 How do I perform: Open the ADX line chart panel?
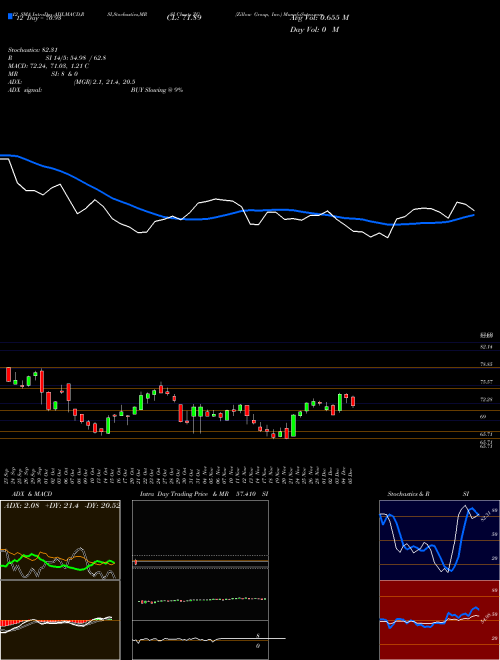tap(60, 540)
